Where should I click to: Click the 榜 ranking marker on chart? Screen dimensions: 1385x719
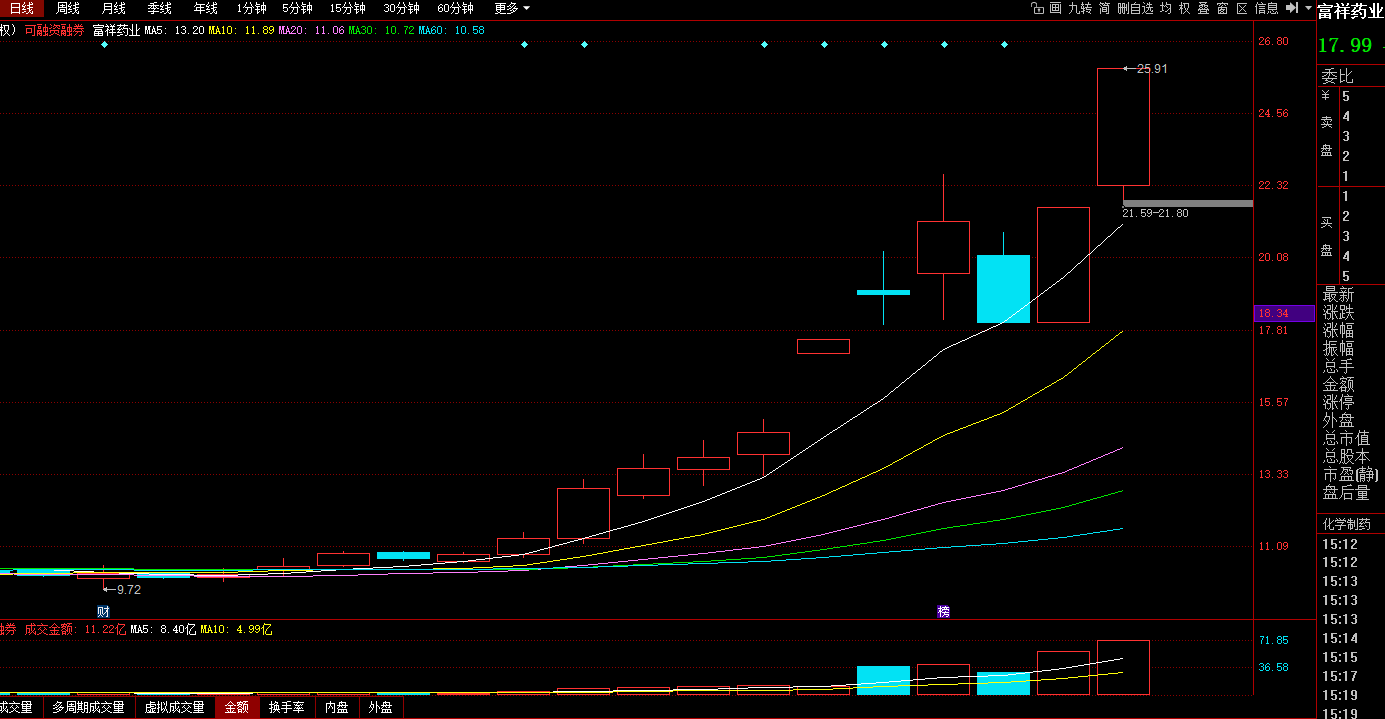(943, 611)
